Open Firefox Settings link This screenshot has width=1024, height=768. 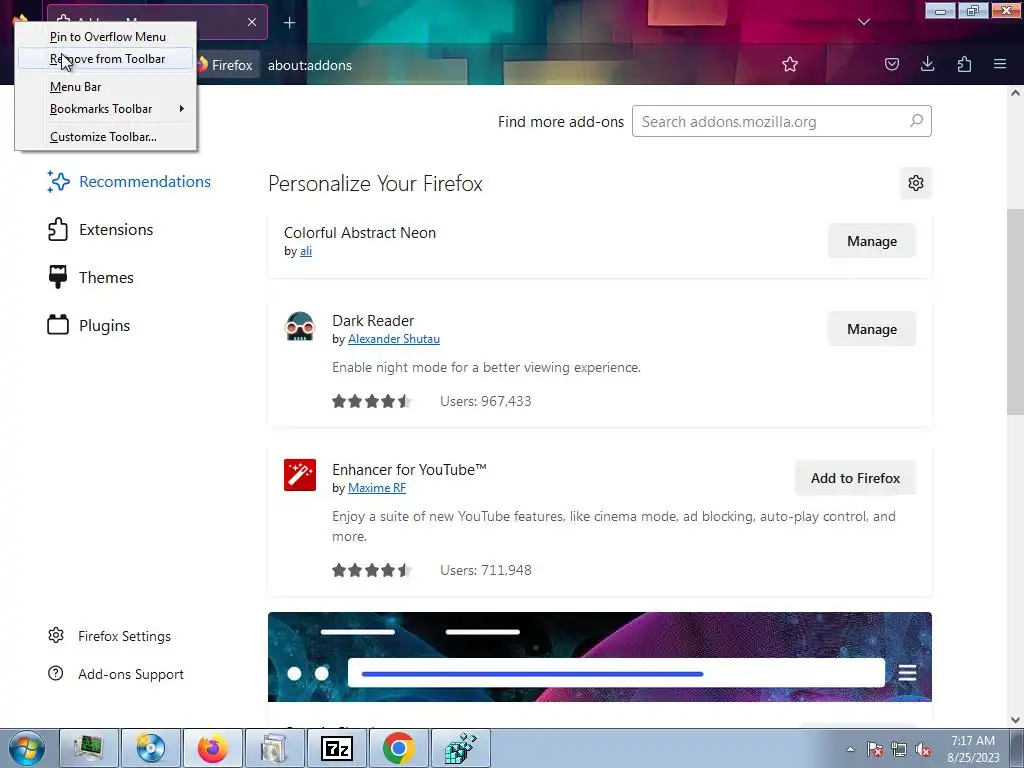(x=110, y=636)
